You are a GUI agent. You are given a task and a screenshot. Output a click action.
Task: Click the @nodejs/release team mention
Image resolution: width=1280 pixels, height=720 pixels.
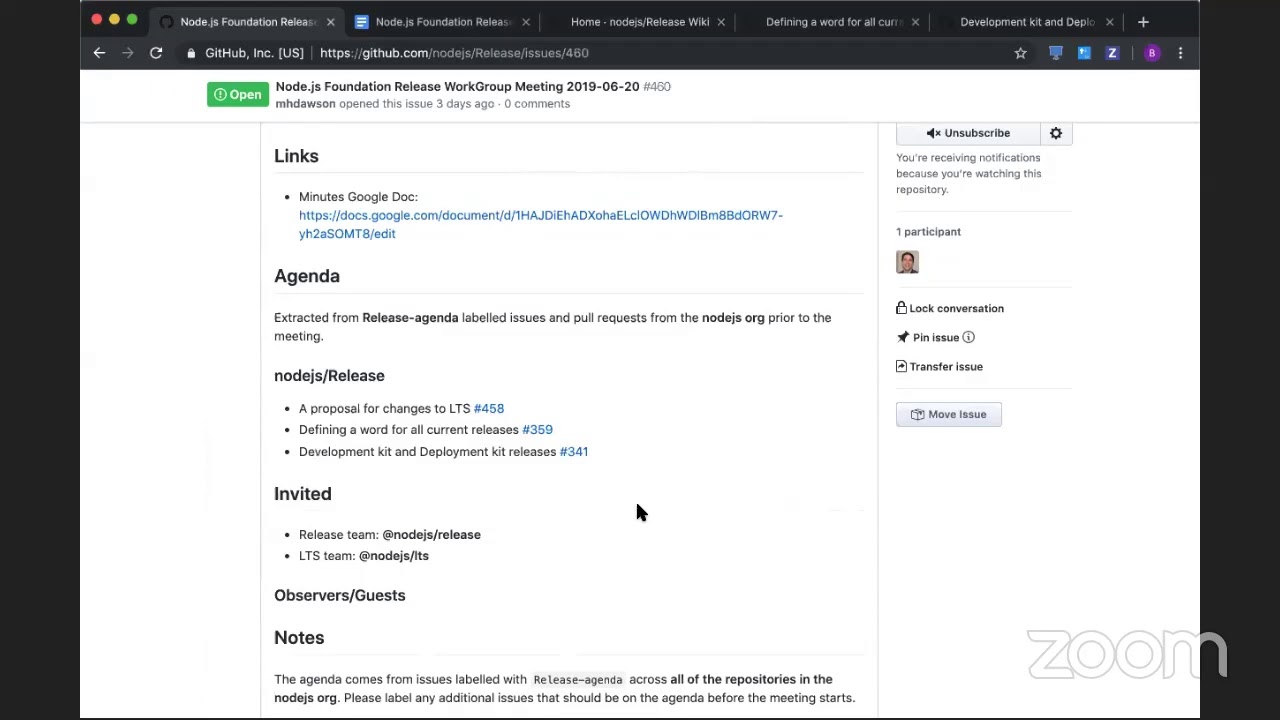coord(431,534)
